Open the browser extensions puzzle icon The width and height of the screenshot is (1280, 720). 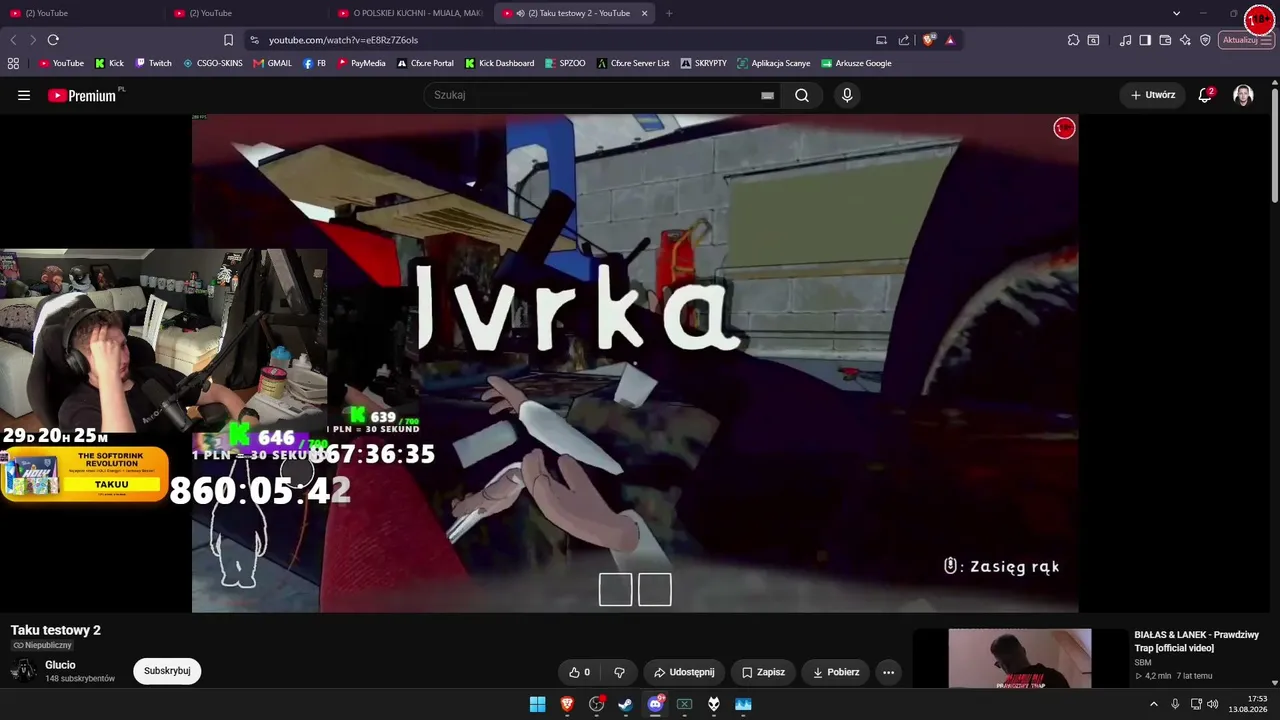(x=1073, y=40)
